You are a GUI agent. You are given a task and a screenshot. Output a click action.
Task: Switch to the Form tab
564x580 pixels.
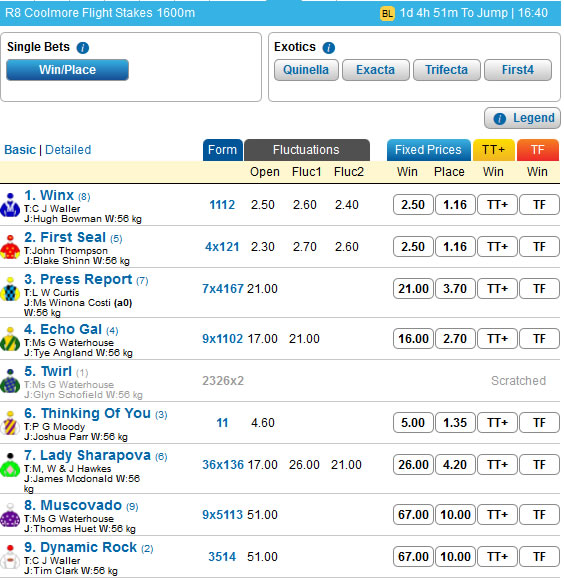click(x=222, y=150)
